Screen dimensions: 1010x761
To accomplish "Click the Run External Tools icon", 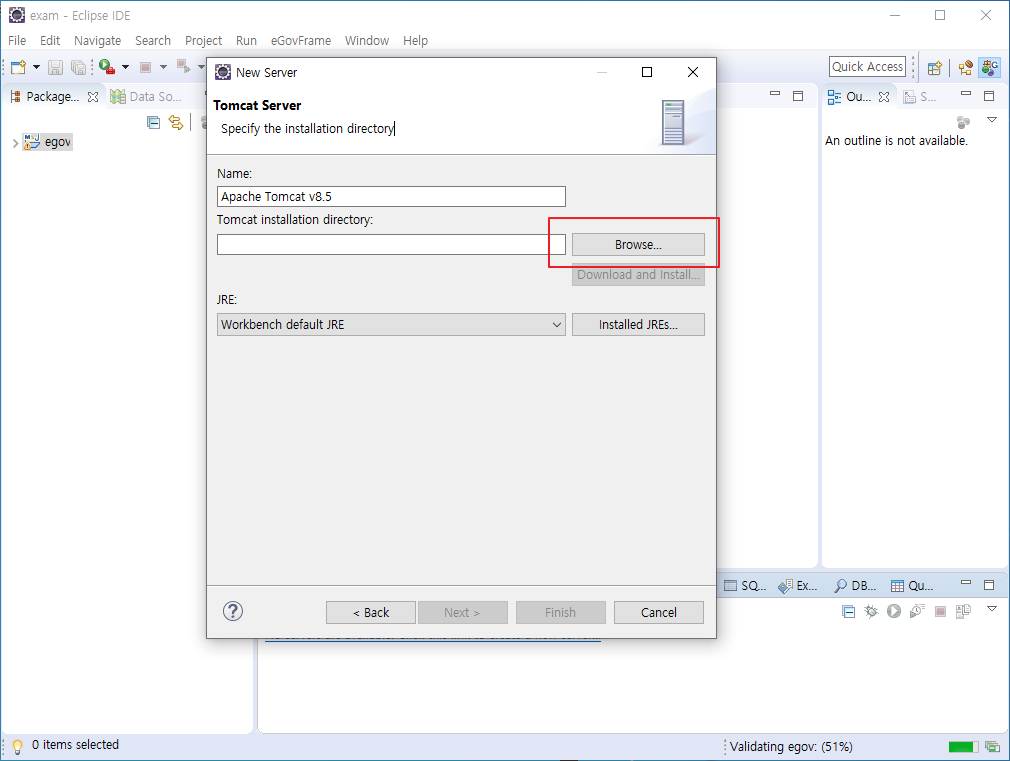I will (x=107, y=67).
